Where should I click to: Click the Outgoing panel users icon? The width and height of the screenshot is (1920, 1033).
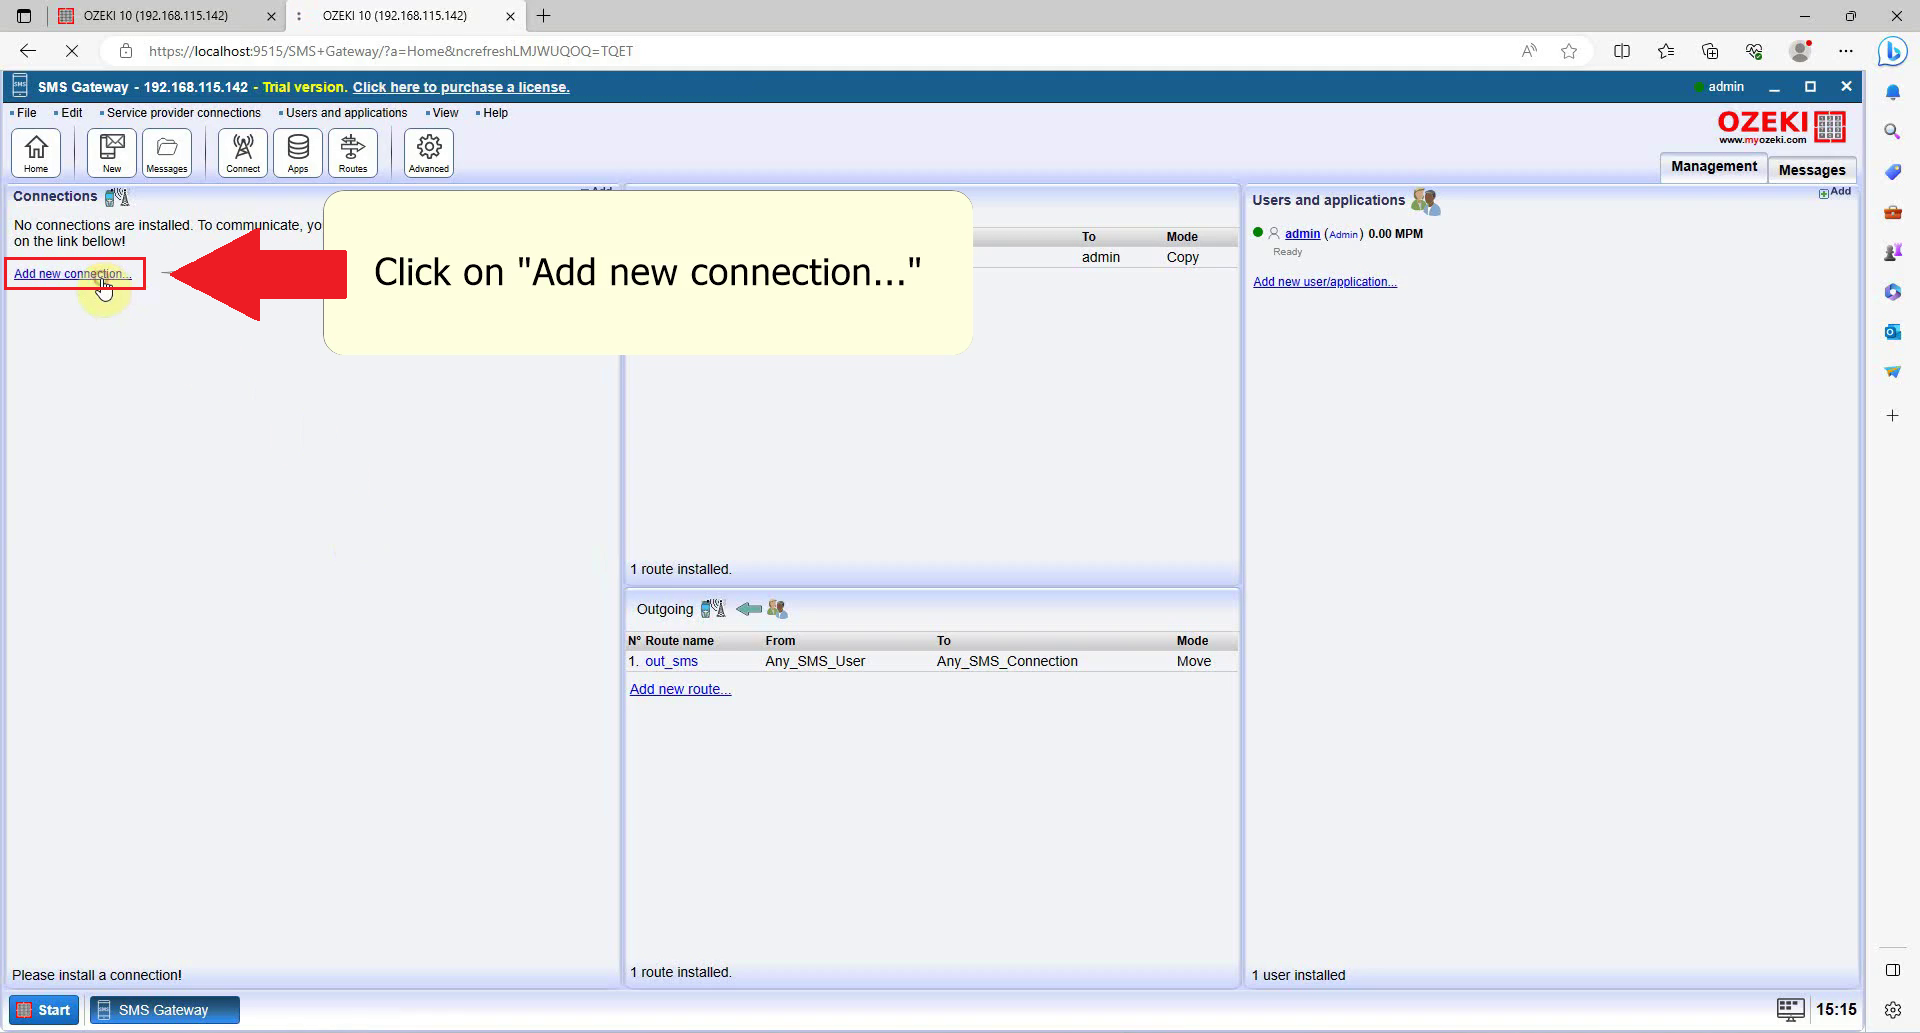[777, 609]
